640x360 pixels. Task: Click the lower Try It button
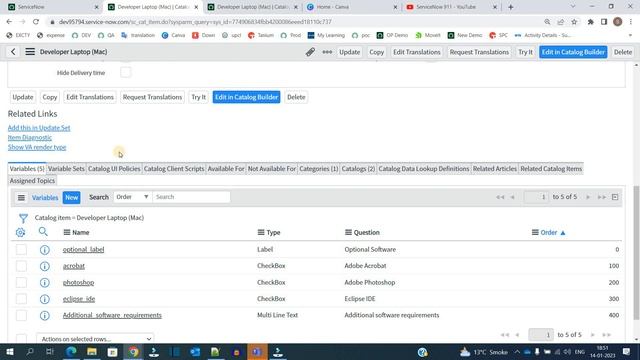[x=199, y=97]
